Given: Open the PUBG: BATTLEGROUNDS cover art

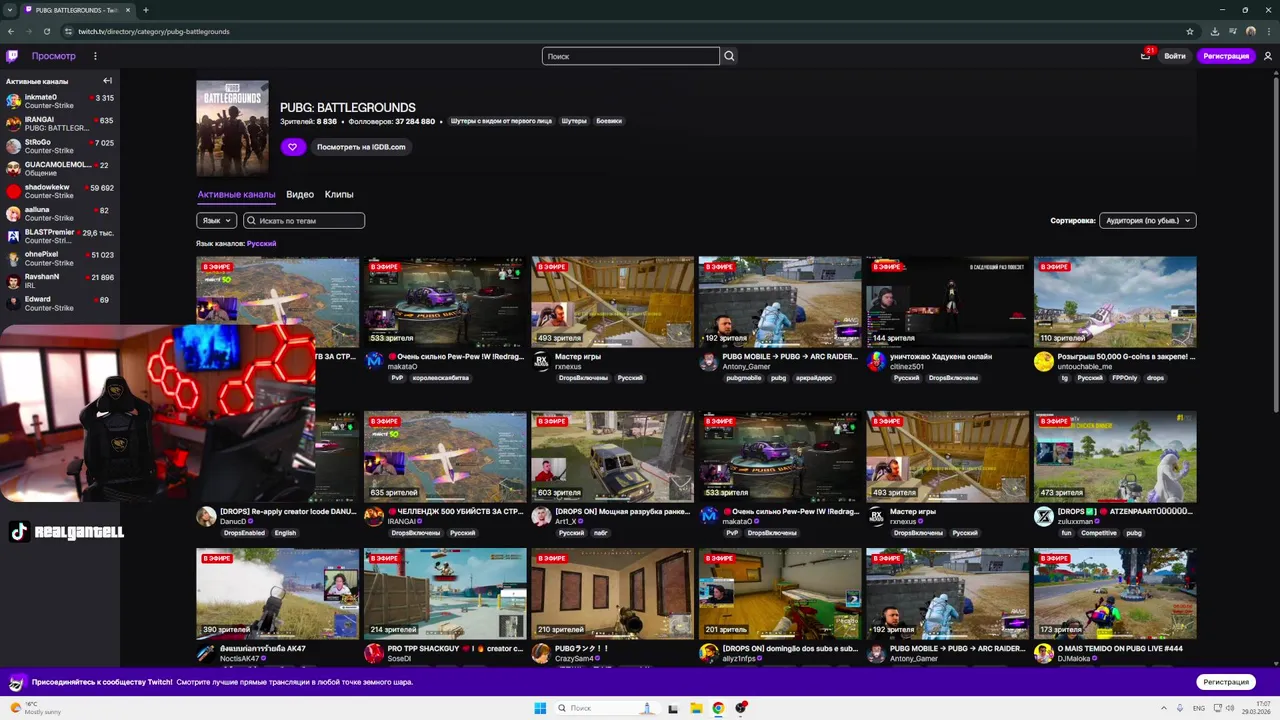Looking at the screenshot, I should tap(232, 128).
